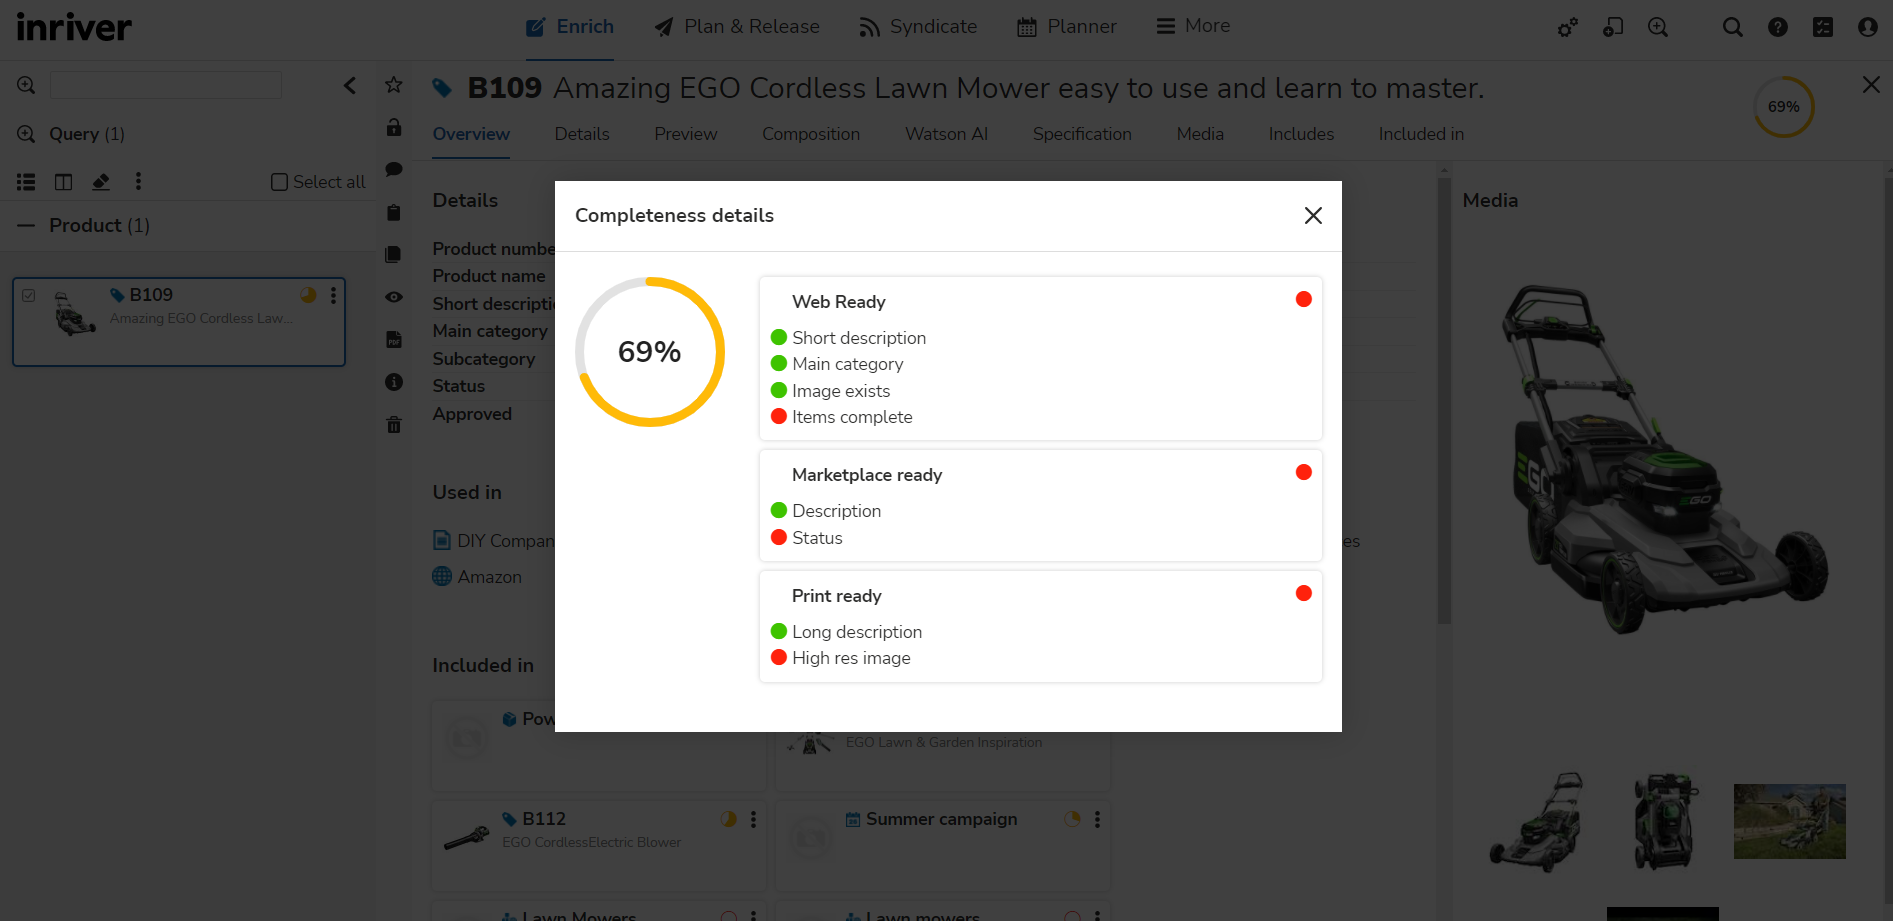Close the entity detail view
Viewport: 1893px width, 921px height.
pos(1871,85)
